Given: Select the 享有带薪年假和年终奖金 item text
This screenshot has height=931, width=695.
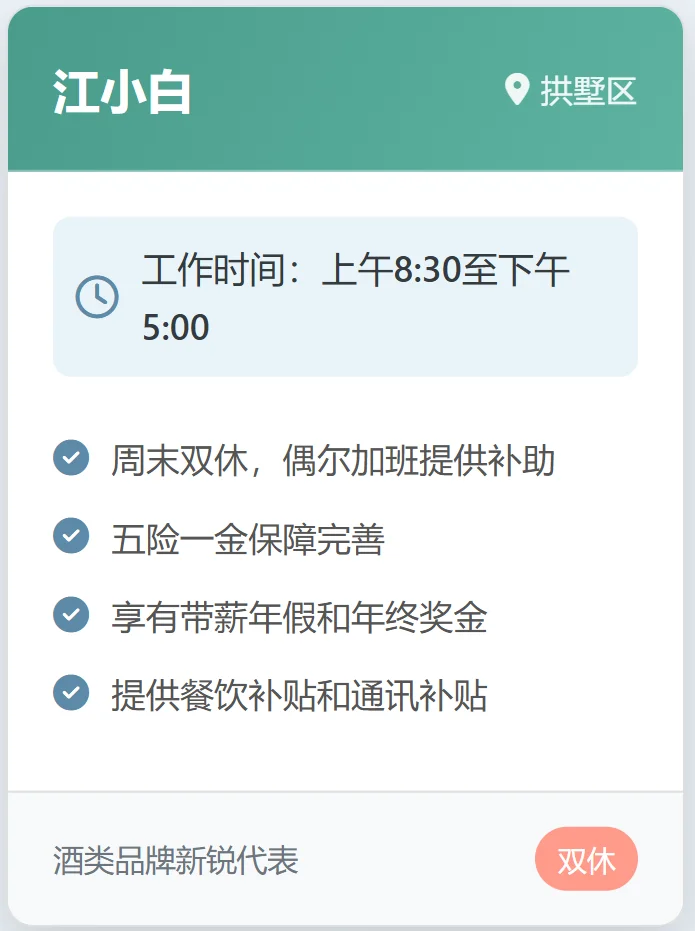Looking at the screenshot, I should point(298,617).
